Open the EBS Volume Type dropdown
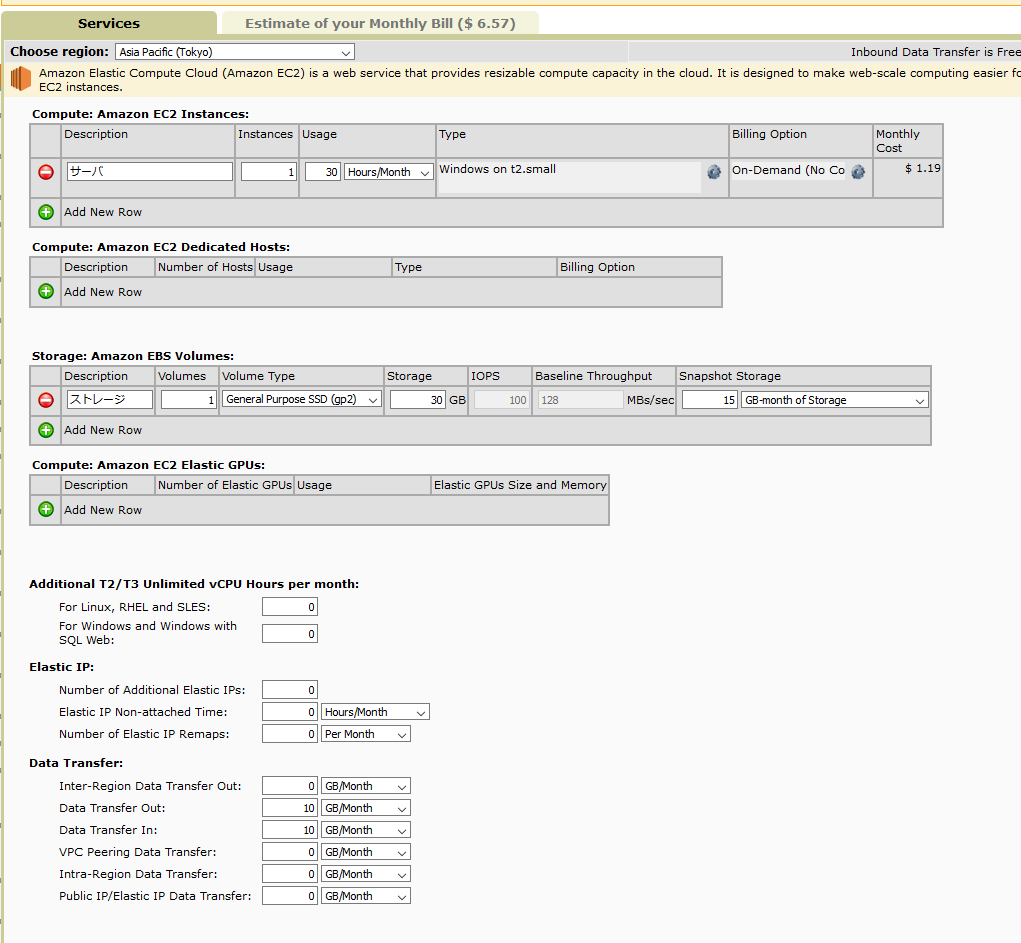 pos(302,399)
